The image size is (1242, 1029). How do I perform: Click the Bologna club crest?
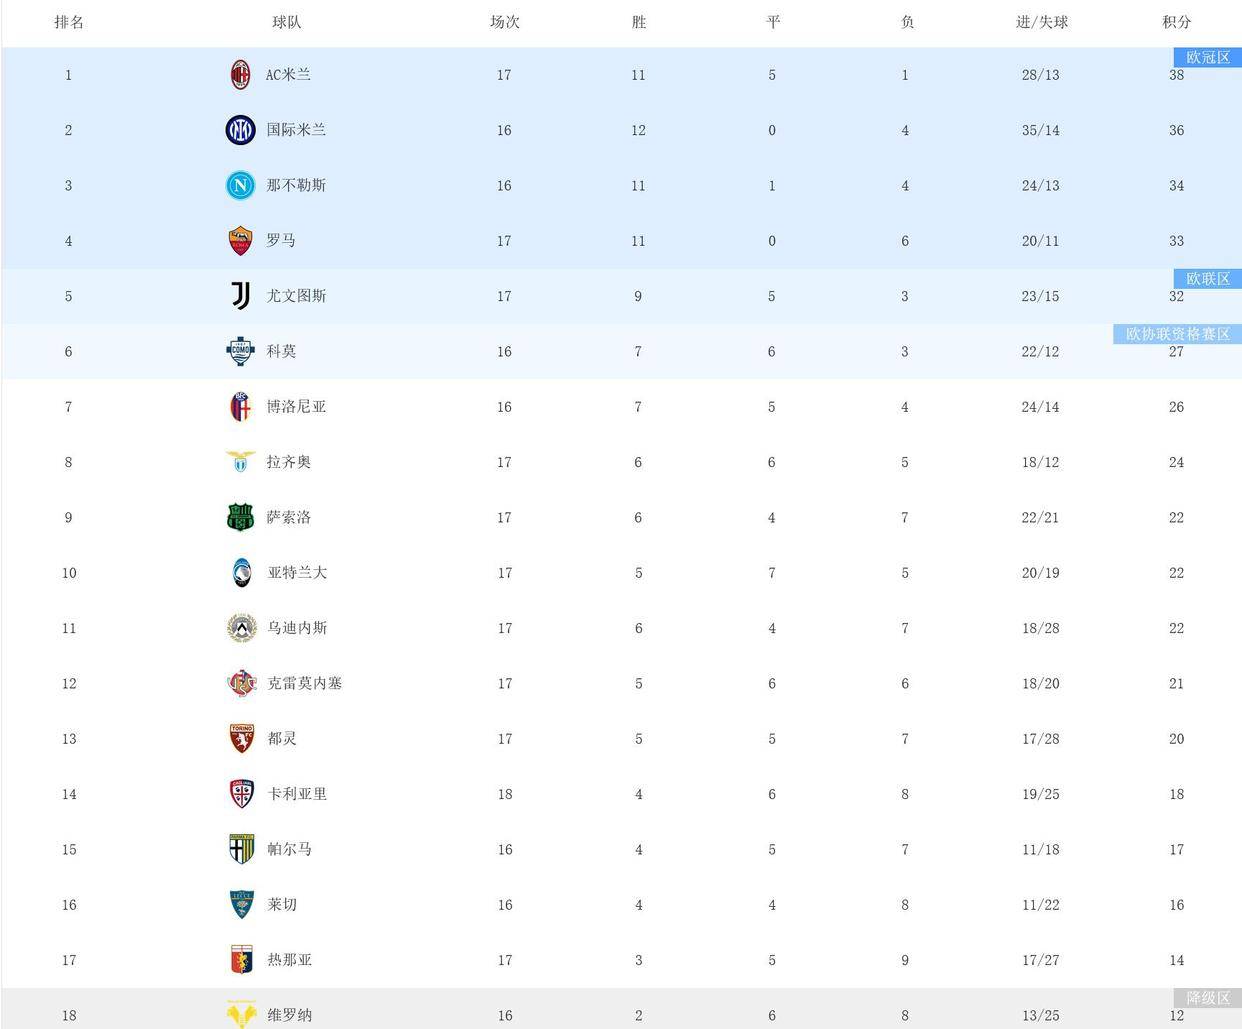point(240,407)
